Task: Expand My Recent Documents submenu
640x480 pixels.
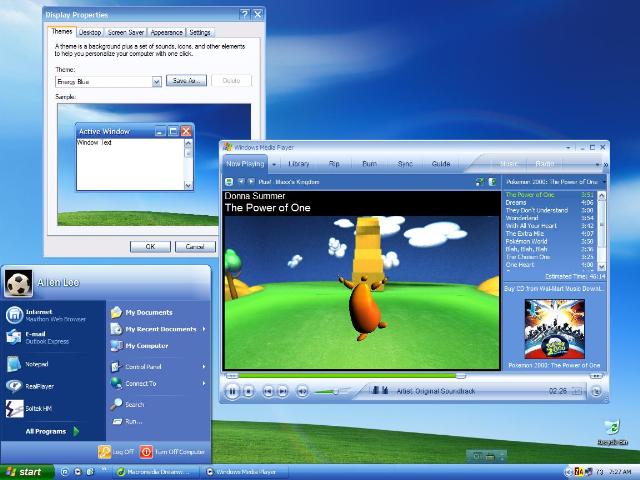Action: [158, 329]
